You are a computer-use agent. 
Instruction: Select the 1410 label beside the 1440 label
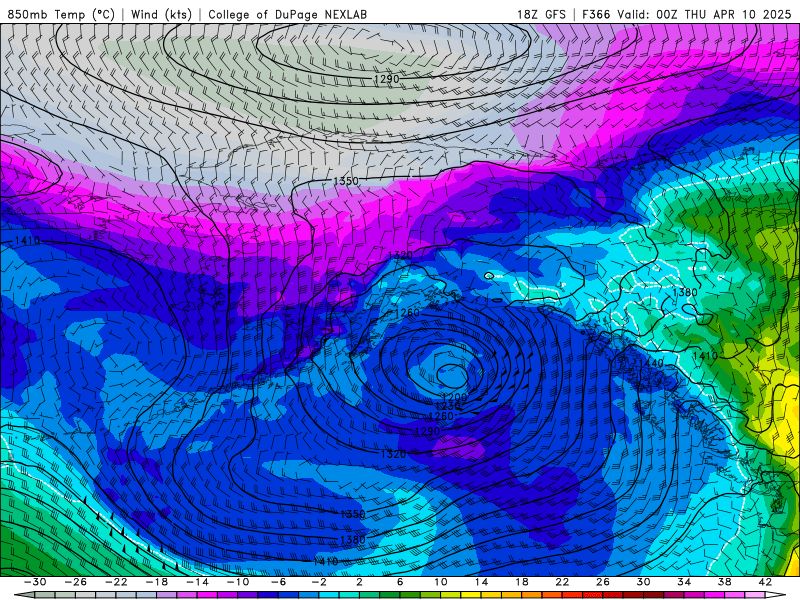tap(705, 355)
